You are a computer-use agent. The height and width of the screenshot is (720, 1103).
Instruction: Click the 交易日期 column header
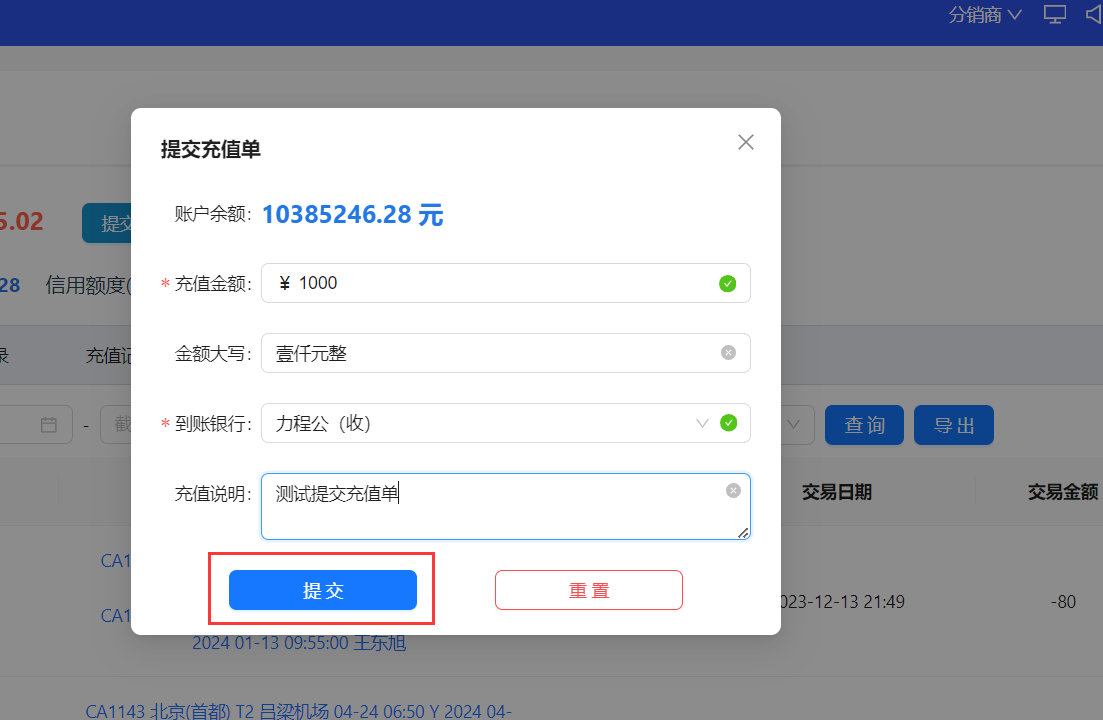point(837,491)
